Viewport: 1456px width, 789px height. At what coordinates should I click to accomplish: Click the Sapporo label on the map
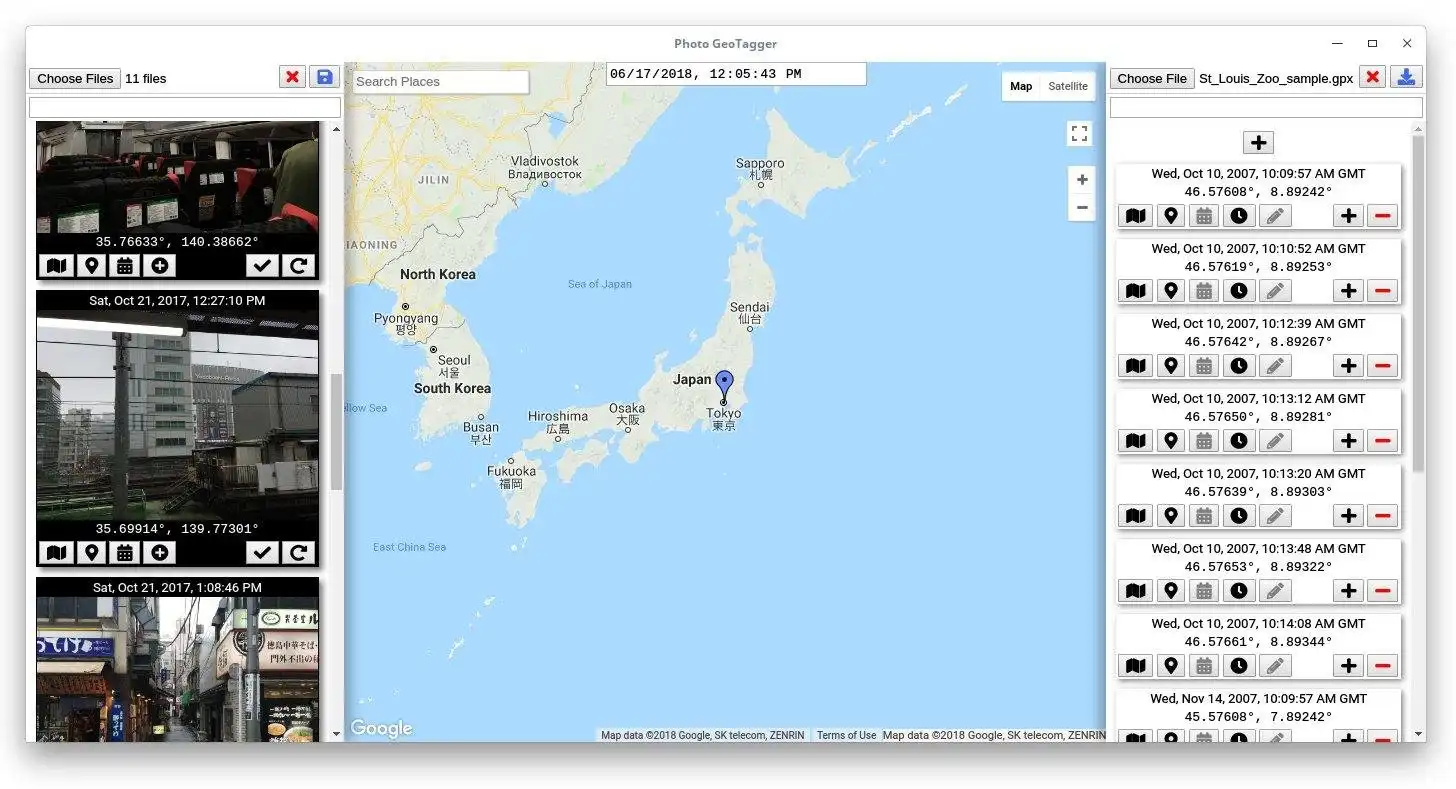[x=760, y=169]
